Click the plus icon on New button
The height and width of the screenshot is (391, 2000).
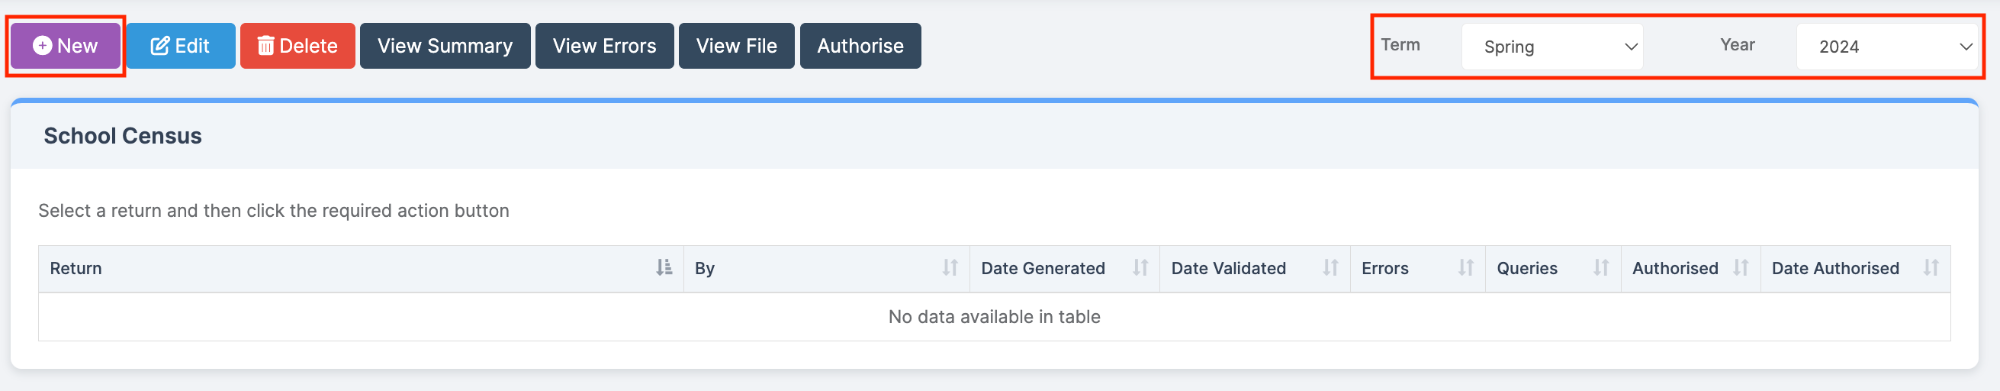tap(42, 46)
